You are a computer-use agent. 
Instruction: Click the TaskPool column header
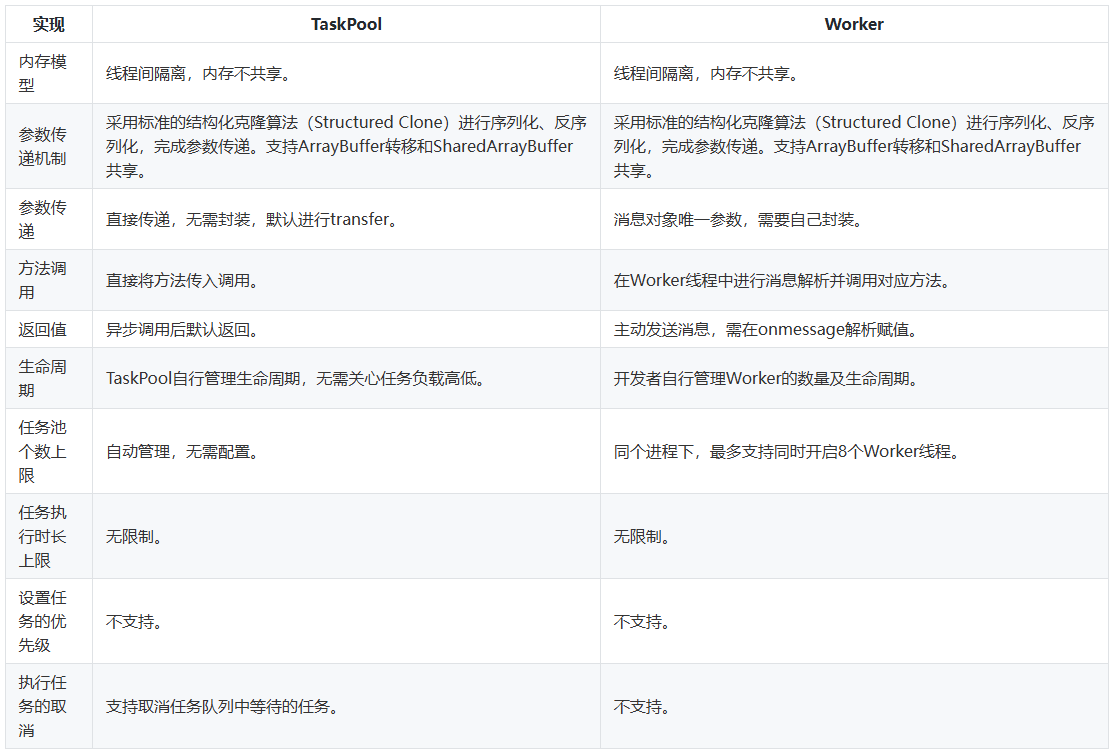(346, 24)
